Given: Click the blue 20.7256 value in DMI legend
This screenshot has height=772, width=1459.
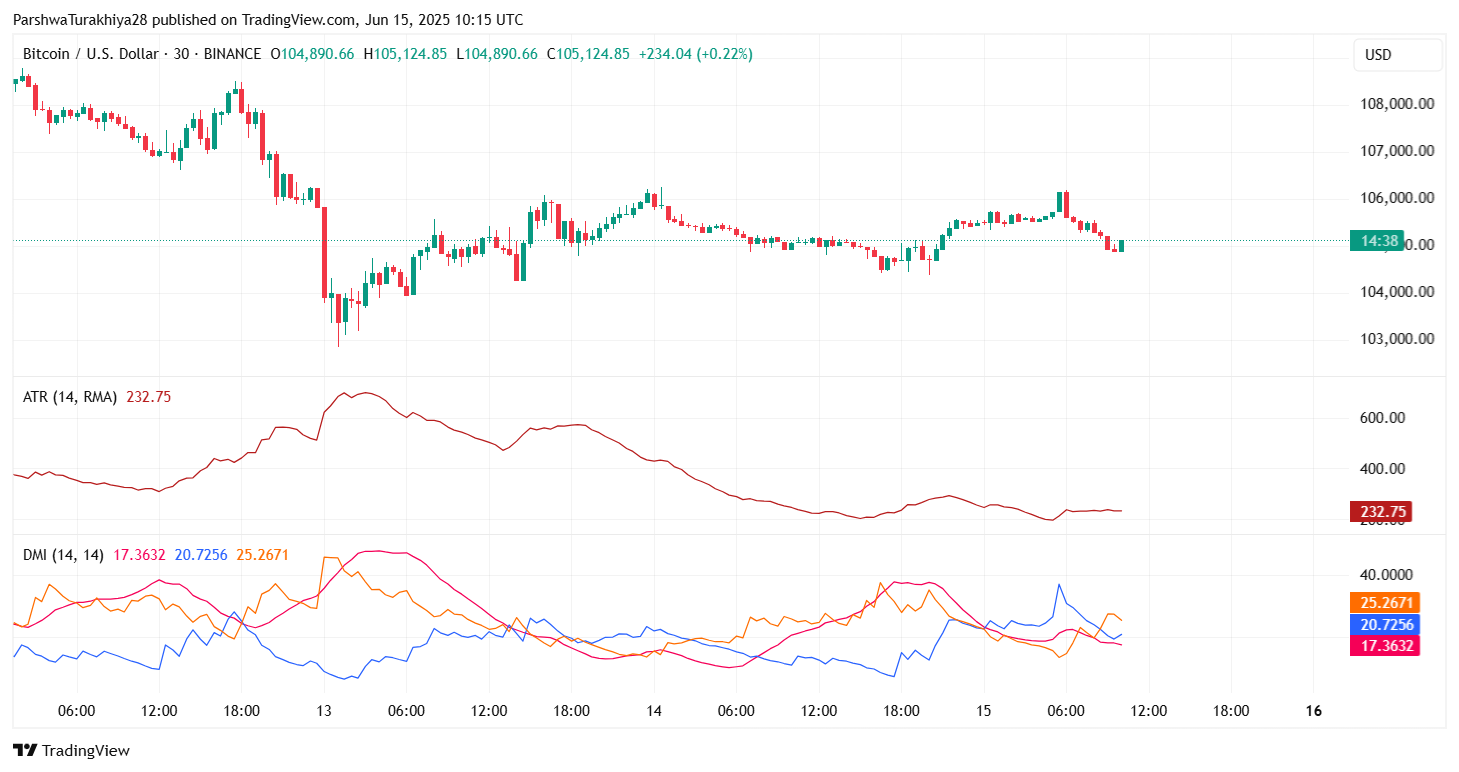Looking at the screenshot, I should click(201, 554).
